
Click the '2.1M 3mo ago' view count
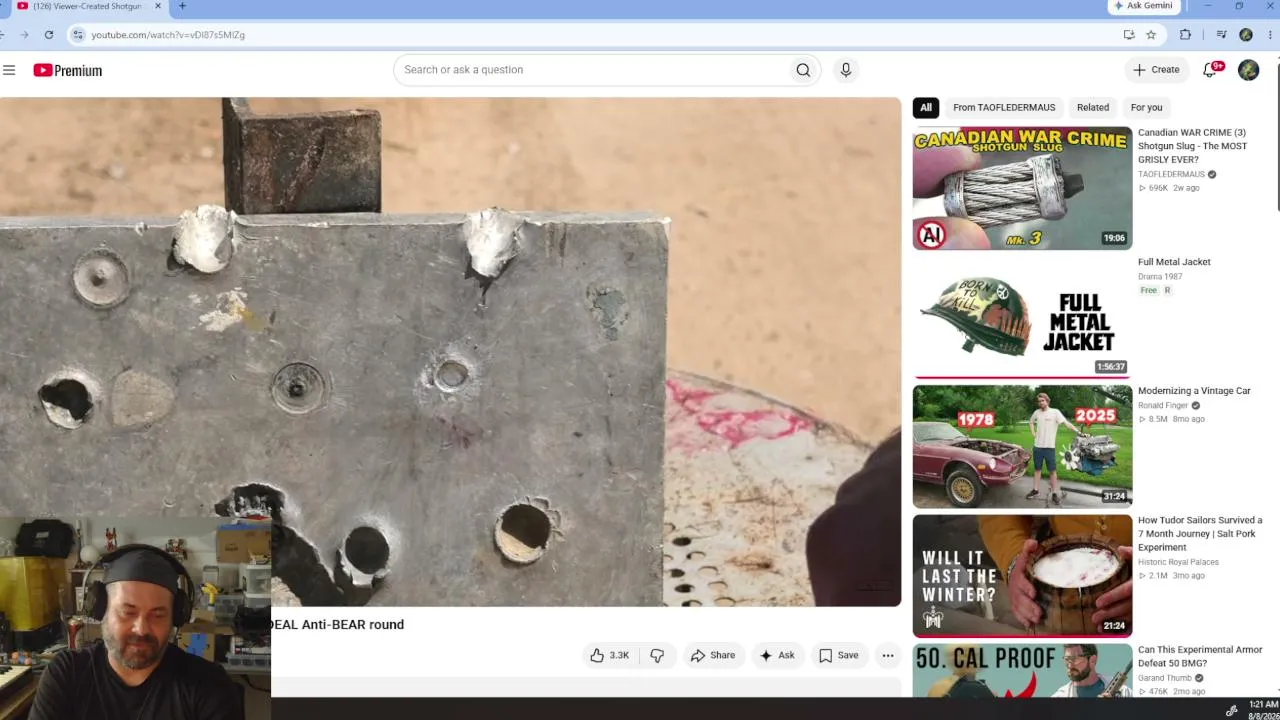[x=1172, y=576]
